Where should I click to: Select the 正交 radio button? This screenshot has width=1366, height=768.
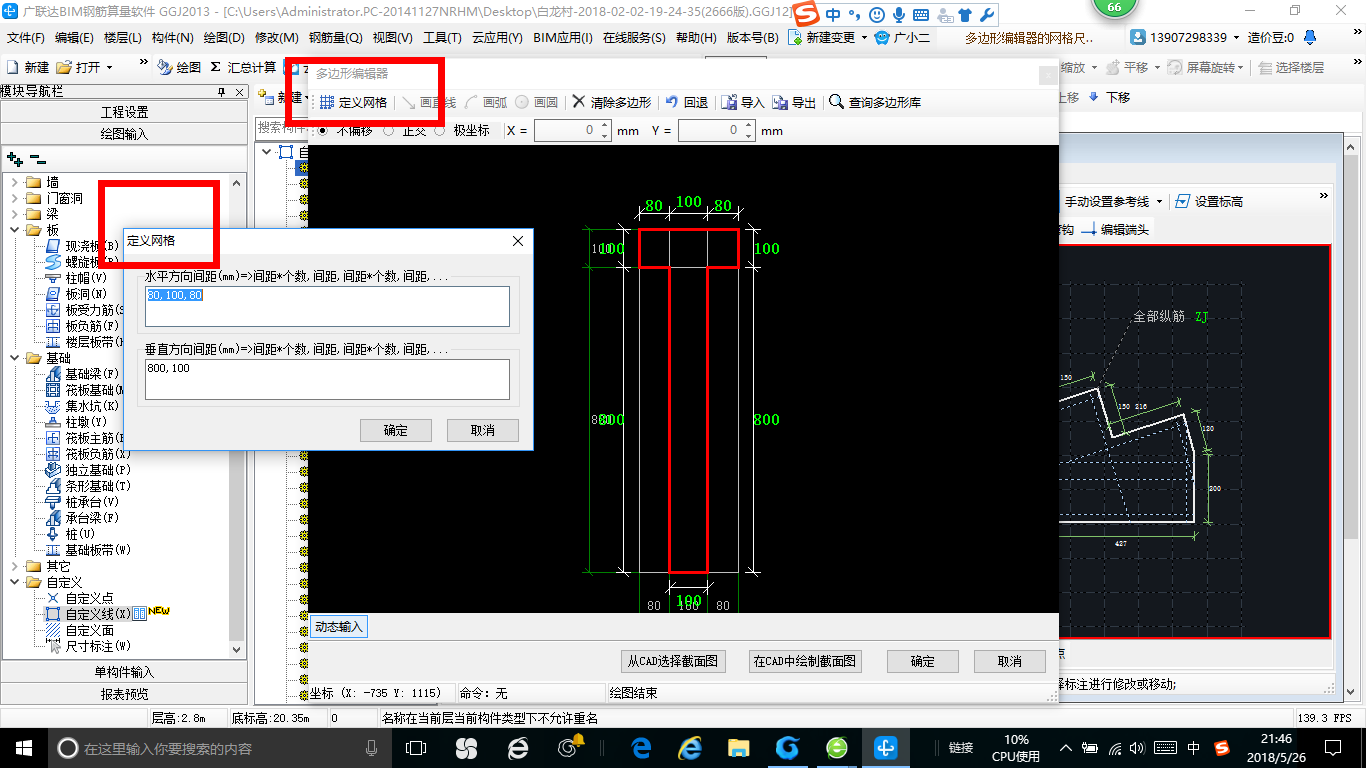389,130
